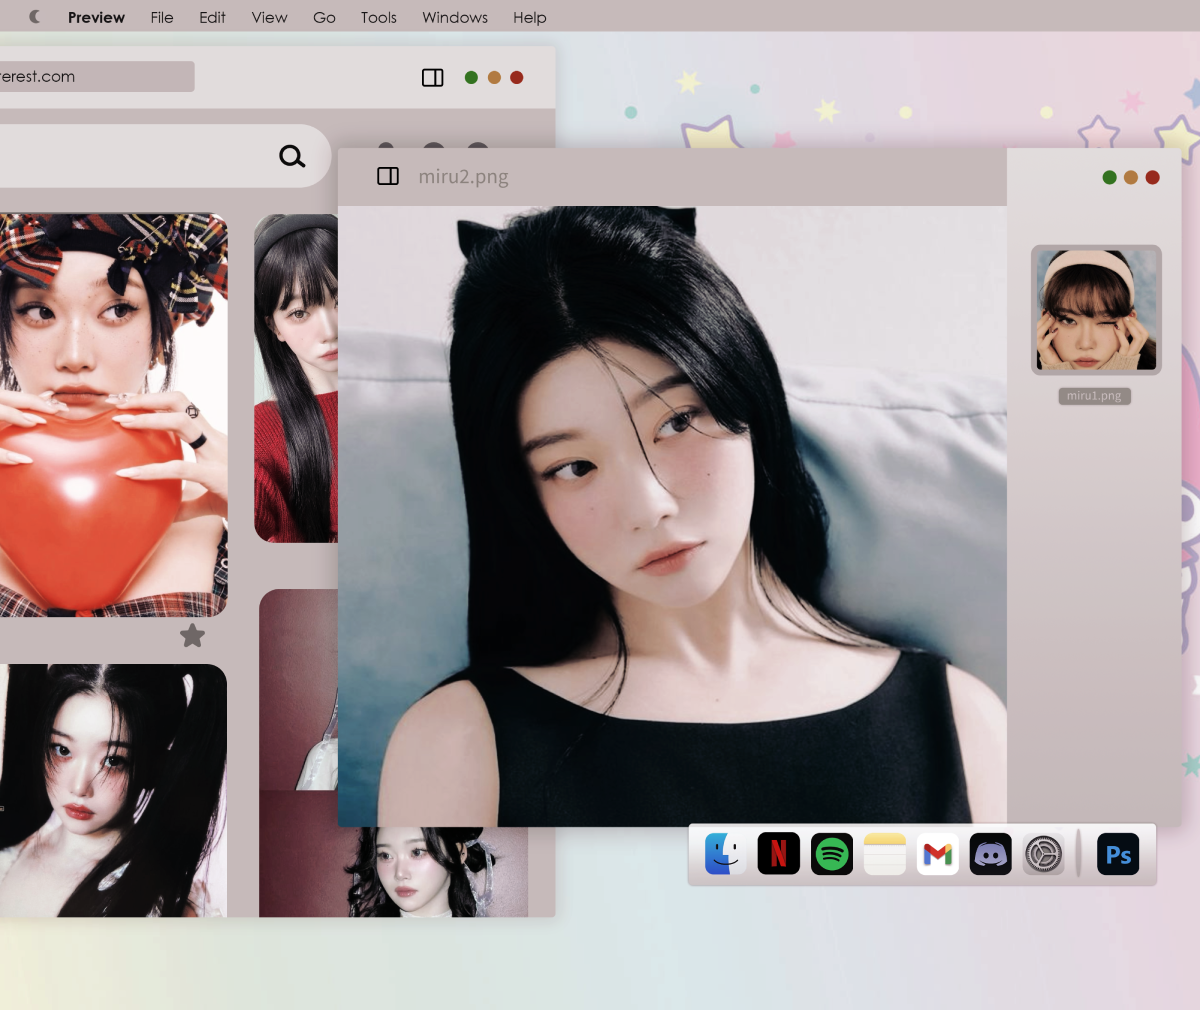This screenshot has width=1200, height=1010.
Task: Launch Photoshop from the dock
Action: point(1118,854)
